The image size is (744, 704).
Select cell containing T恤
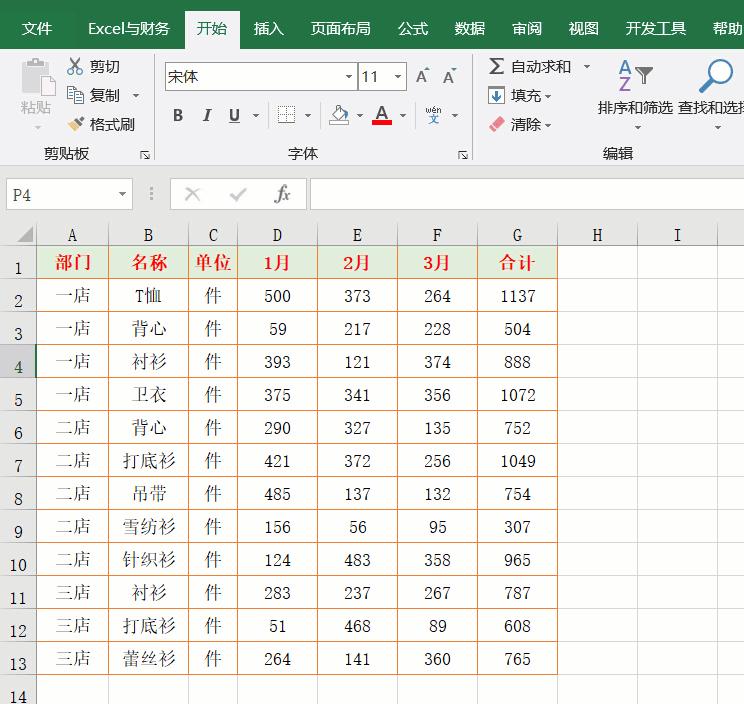(149, 296)
